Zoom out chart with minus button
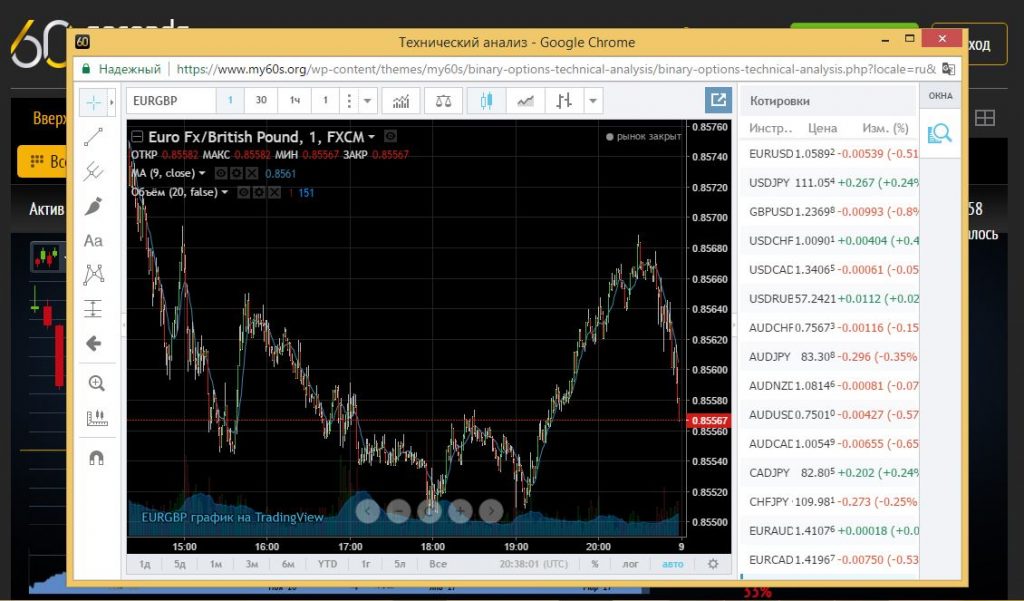This screenshot has height=601, width=1024. [x=398, y=511]
